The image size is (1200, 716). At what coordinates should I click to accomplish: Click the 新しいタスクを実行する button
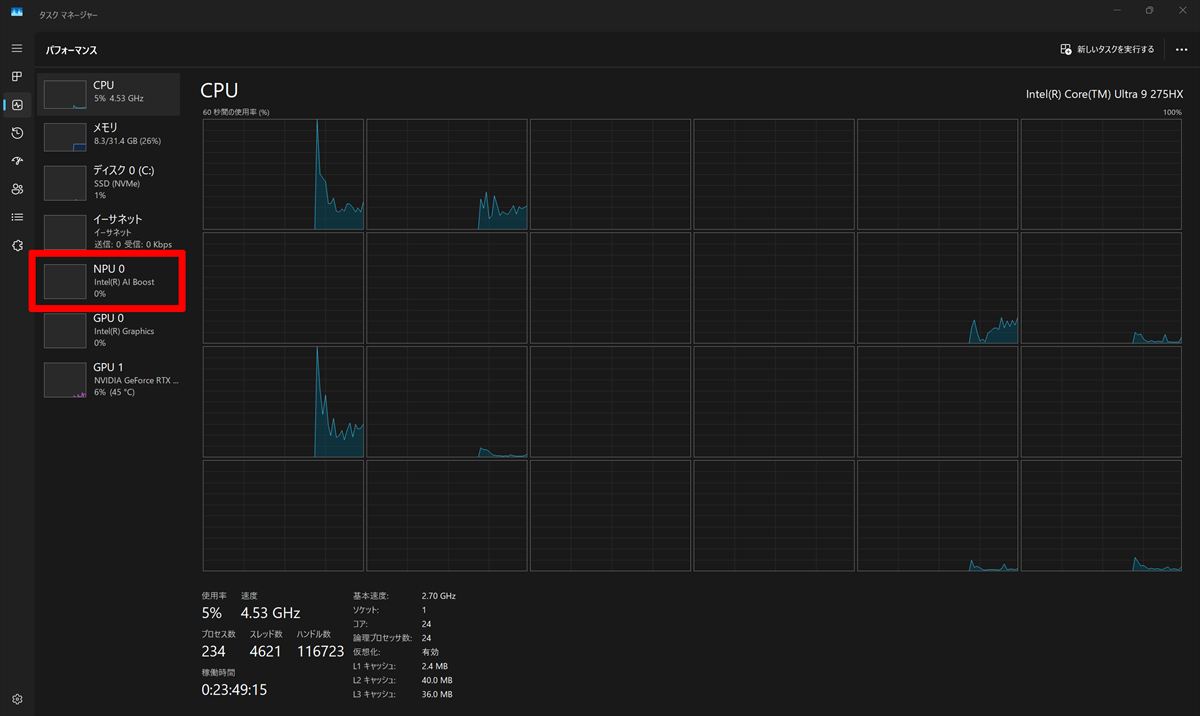(1108, 49)
